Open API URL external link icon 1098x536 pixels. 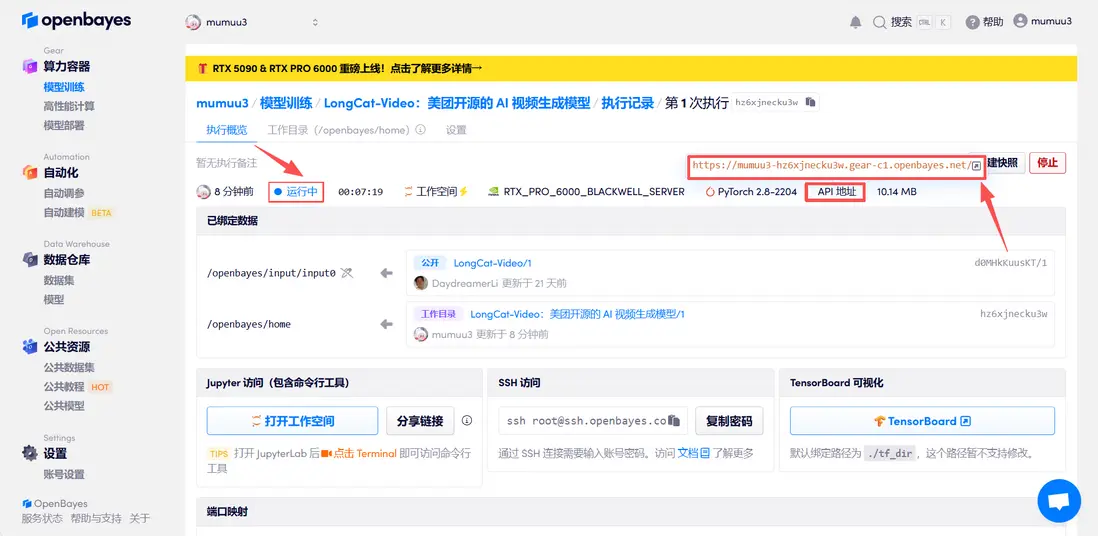976,166
